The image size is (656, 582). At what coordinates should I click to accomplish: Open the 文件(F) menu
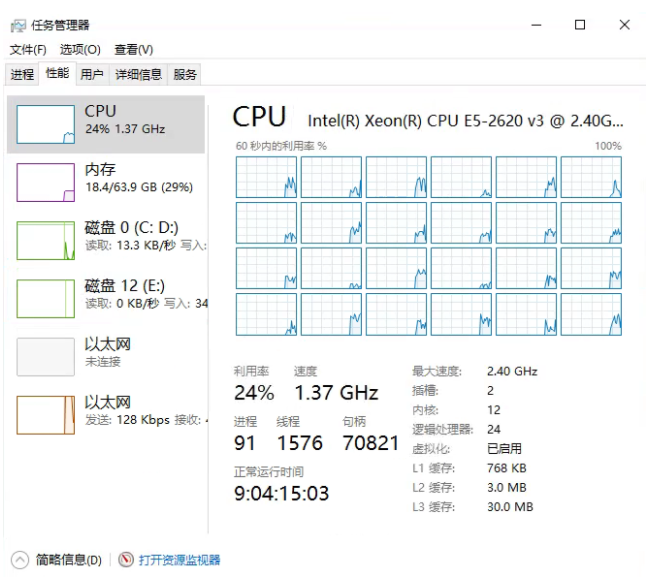click(28, 49)
